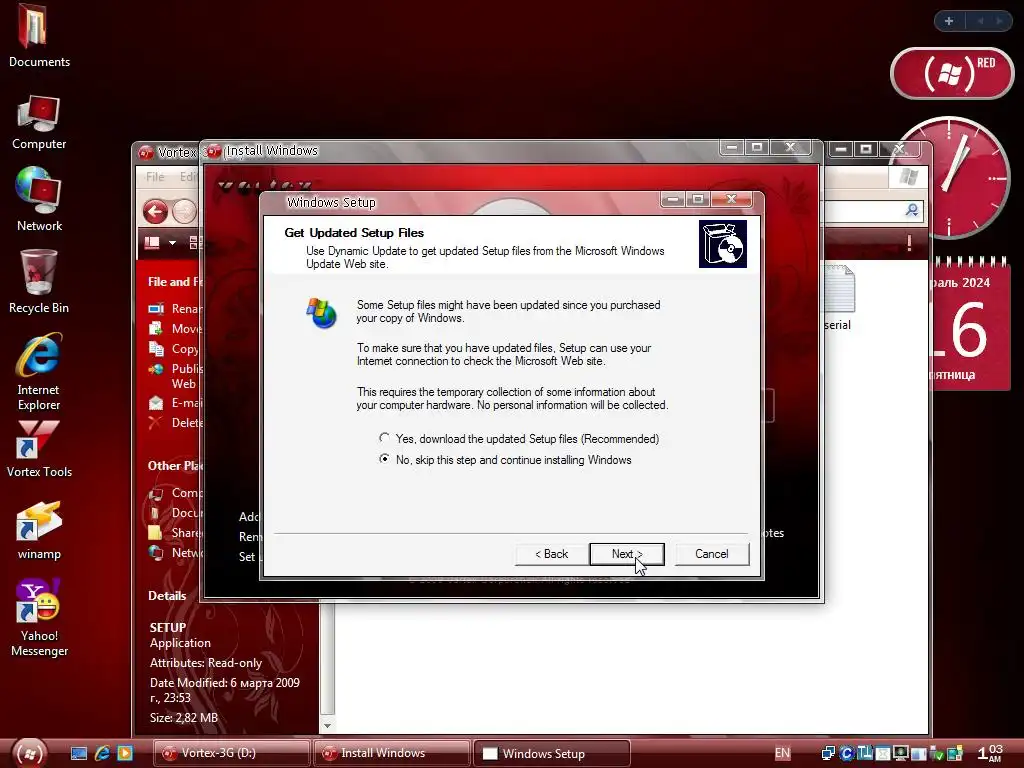Select 'Yes, download the updated Setup files' option

tap(384, 438)
